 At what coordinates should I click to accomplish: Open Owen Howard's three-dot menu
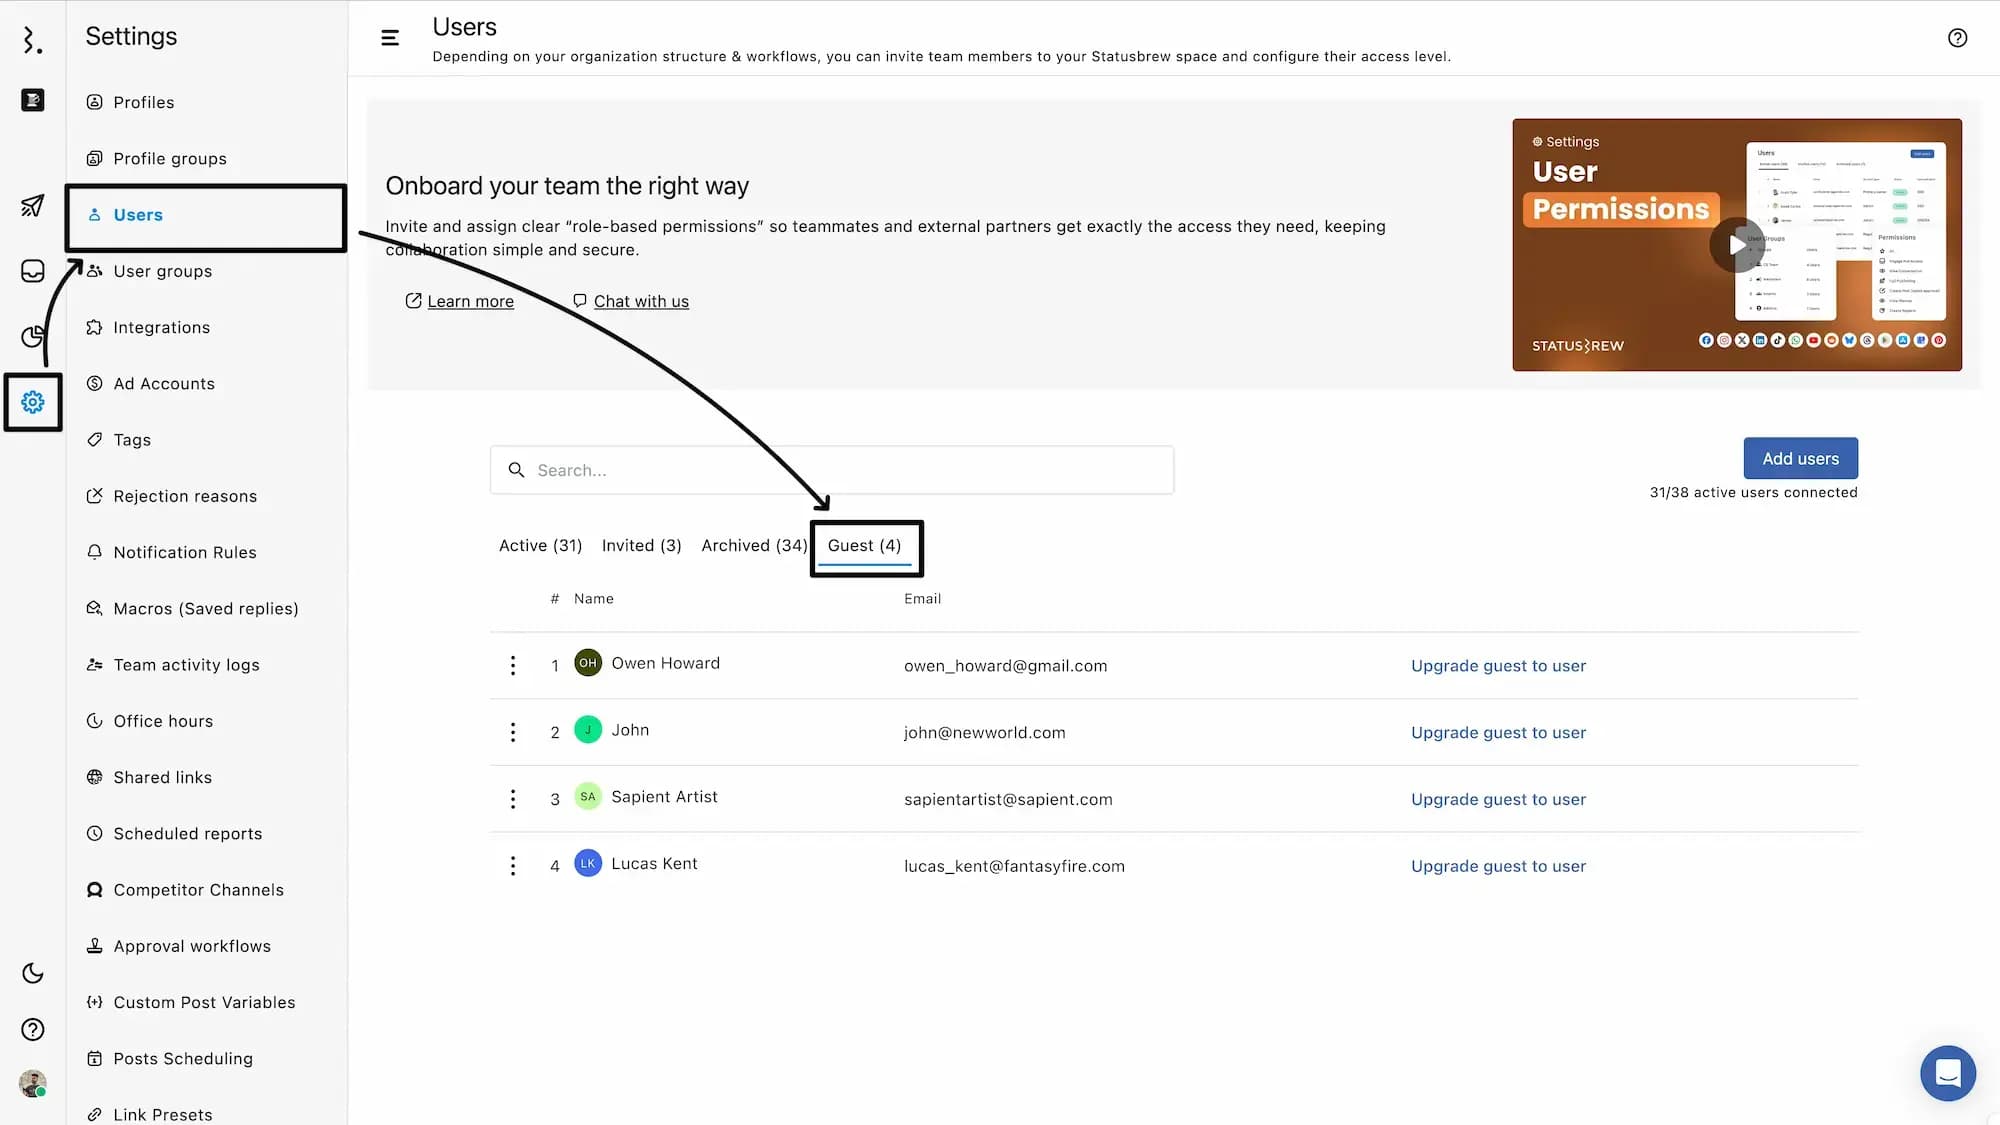click(513, 665)
